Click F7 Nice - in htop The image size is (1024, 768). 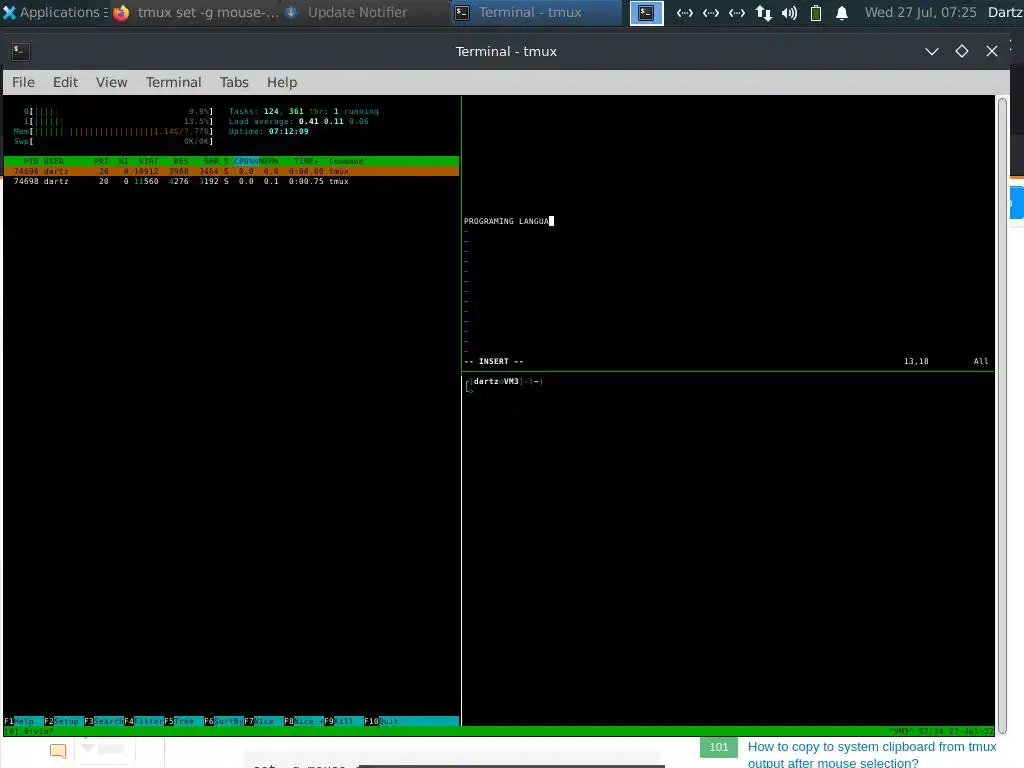pos(263,721)
